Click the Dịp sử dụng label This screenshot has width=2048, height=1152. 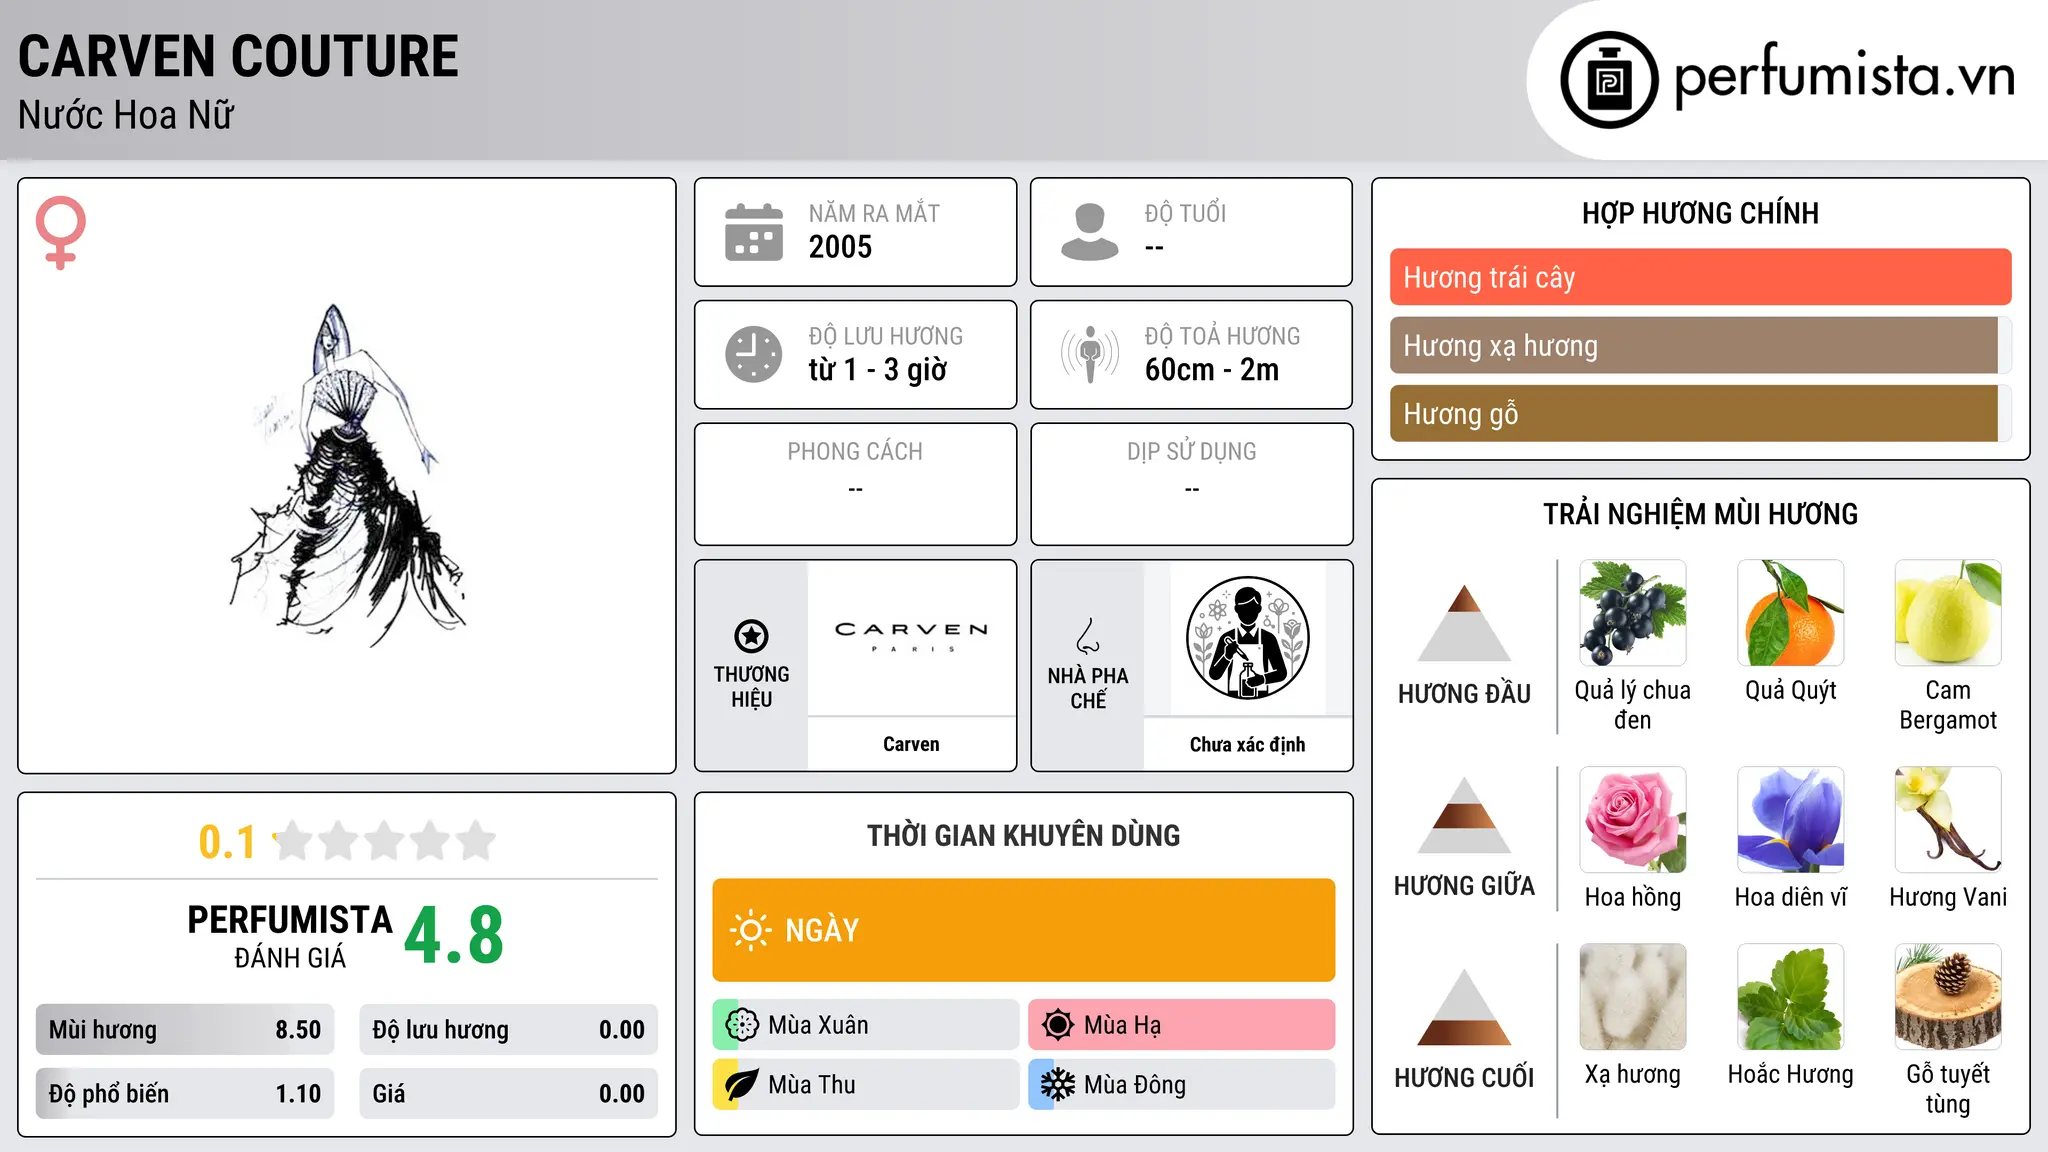pos(1191,452)
